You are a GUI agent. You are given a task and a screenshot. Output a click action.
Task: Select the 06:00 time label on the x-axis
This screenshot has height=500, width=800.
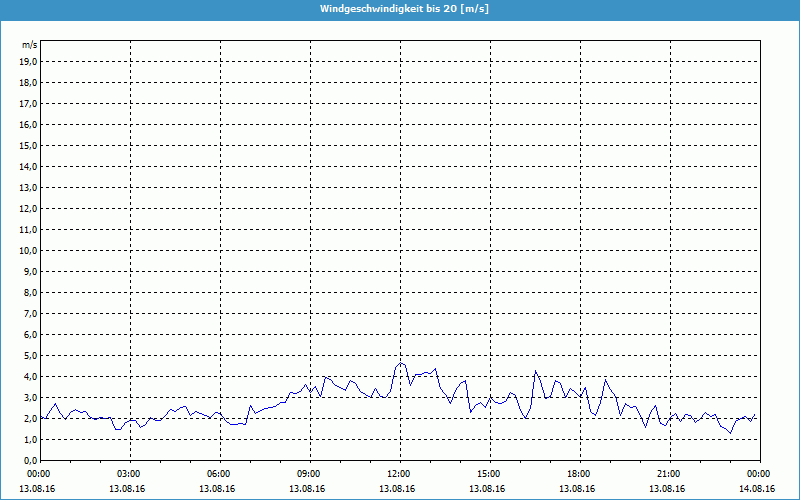(x=219, y=474)
